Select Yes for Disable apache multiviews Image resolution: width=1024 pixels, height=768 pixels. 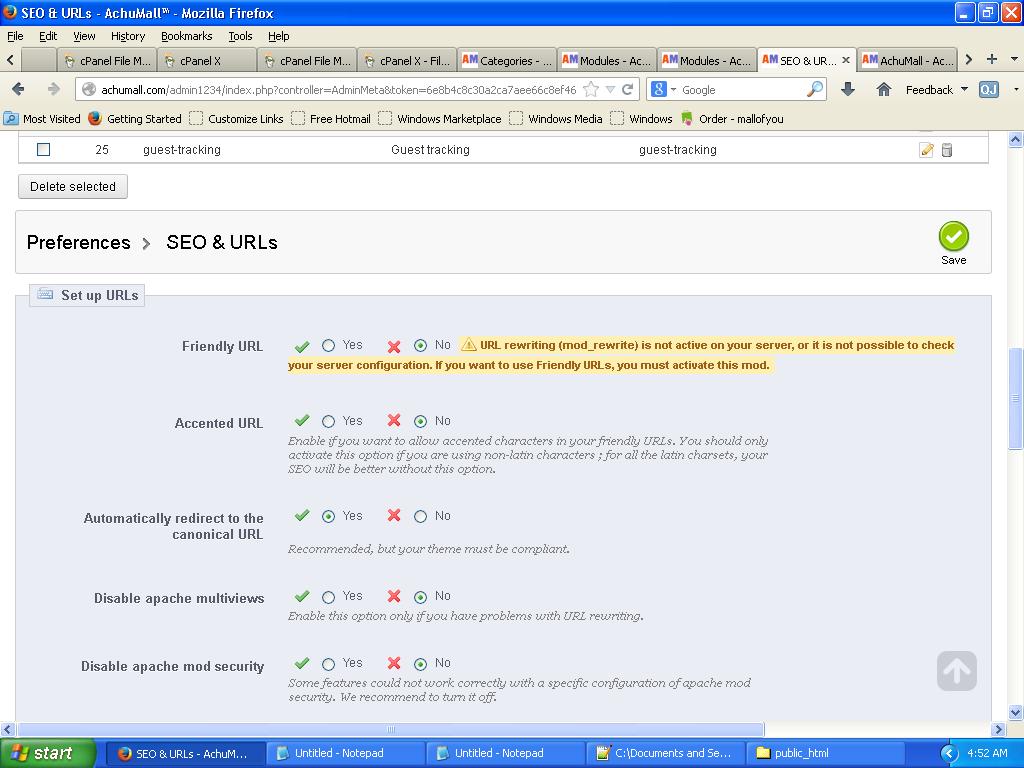[x=328, y=597]
